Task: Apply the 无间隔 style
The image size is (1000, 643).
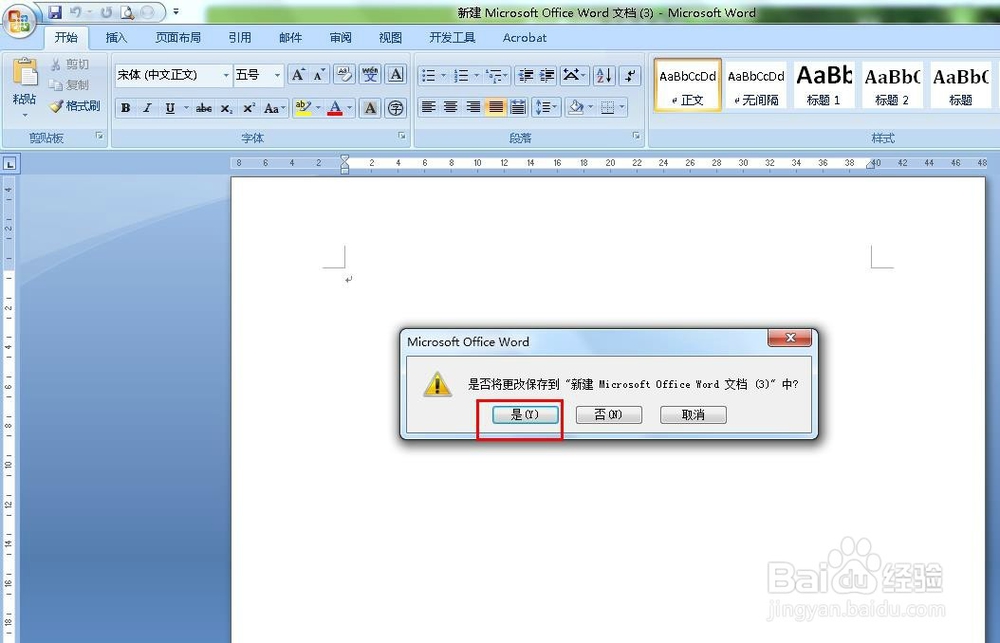Action: pyautogui.click(x=756, y=85)
